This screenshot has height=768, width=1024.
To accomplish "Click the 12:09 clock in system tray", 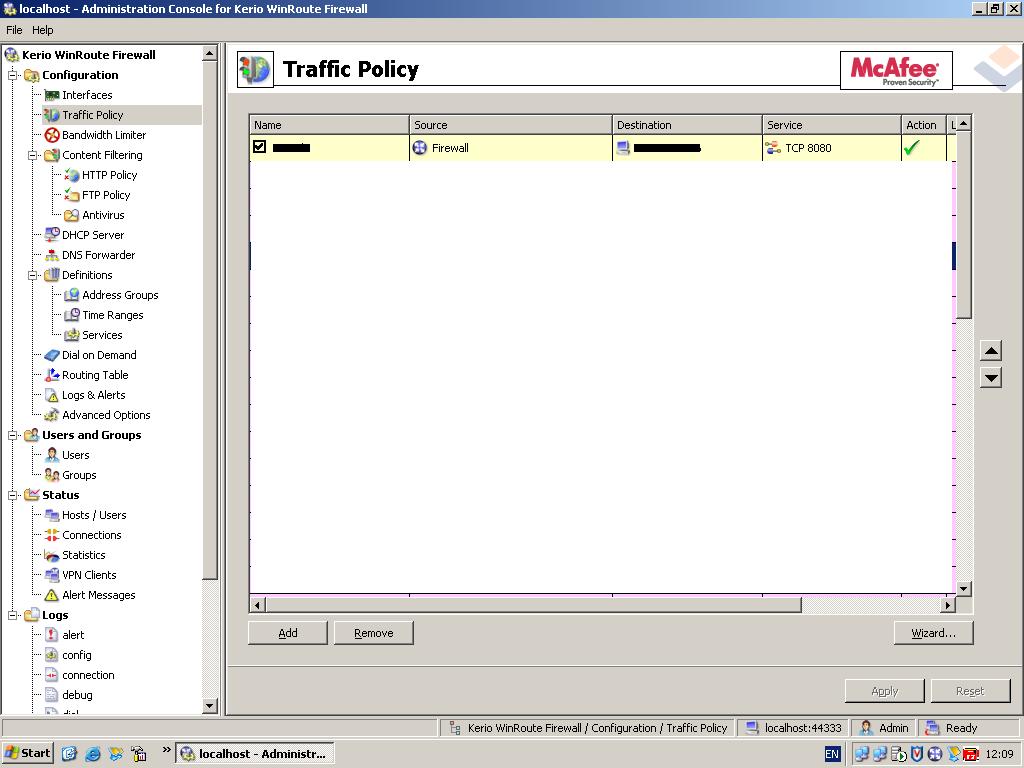I will click(999, 754).
